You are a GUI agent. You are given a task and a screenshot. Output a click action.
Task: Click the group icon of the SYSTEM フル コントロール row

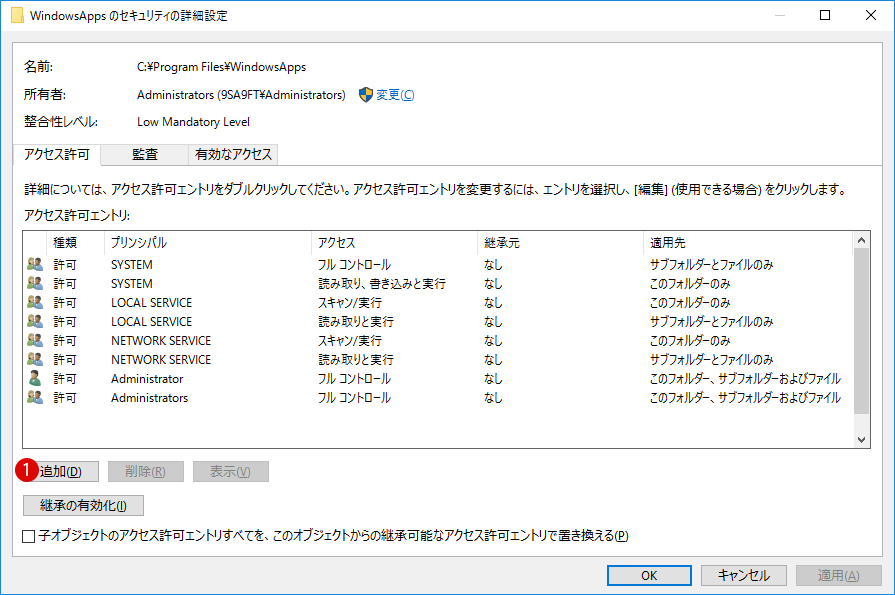(35, 264)
